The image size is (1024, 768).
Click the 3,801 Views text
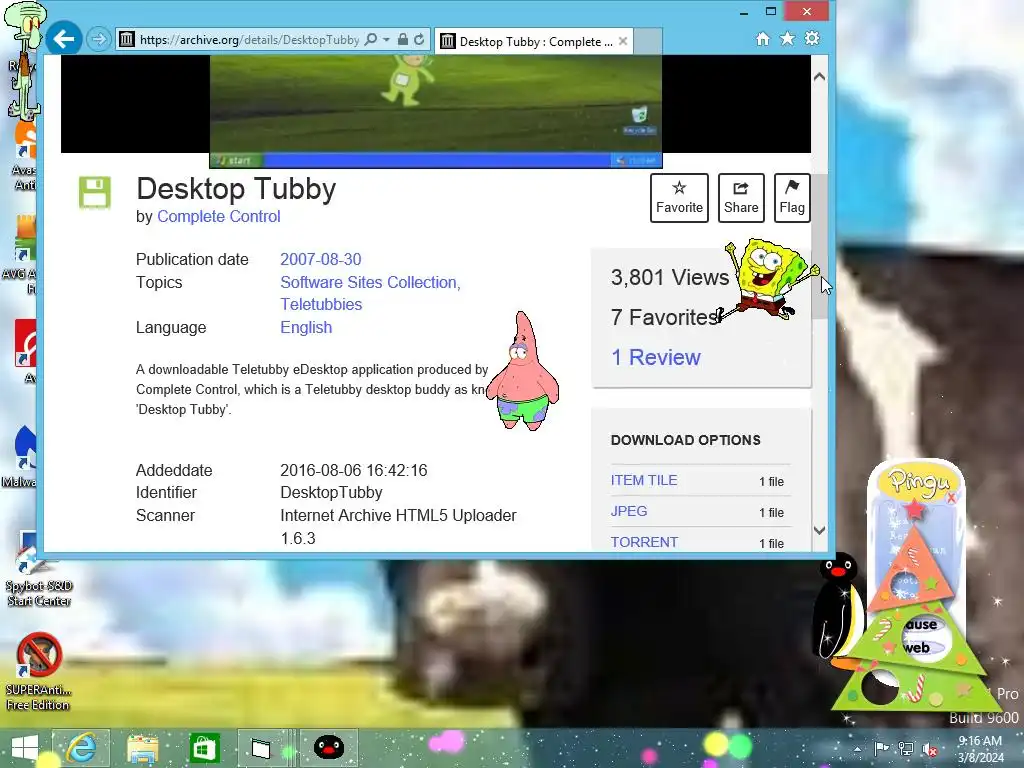pyautogui.click(x=669, y=278)
